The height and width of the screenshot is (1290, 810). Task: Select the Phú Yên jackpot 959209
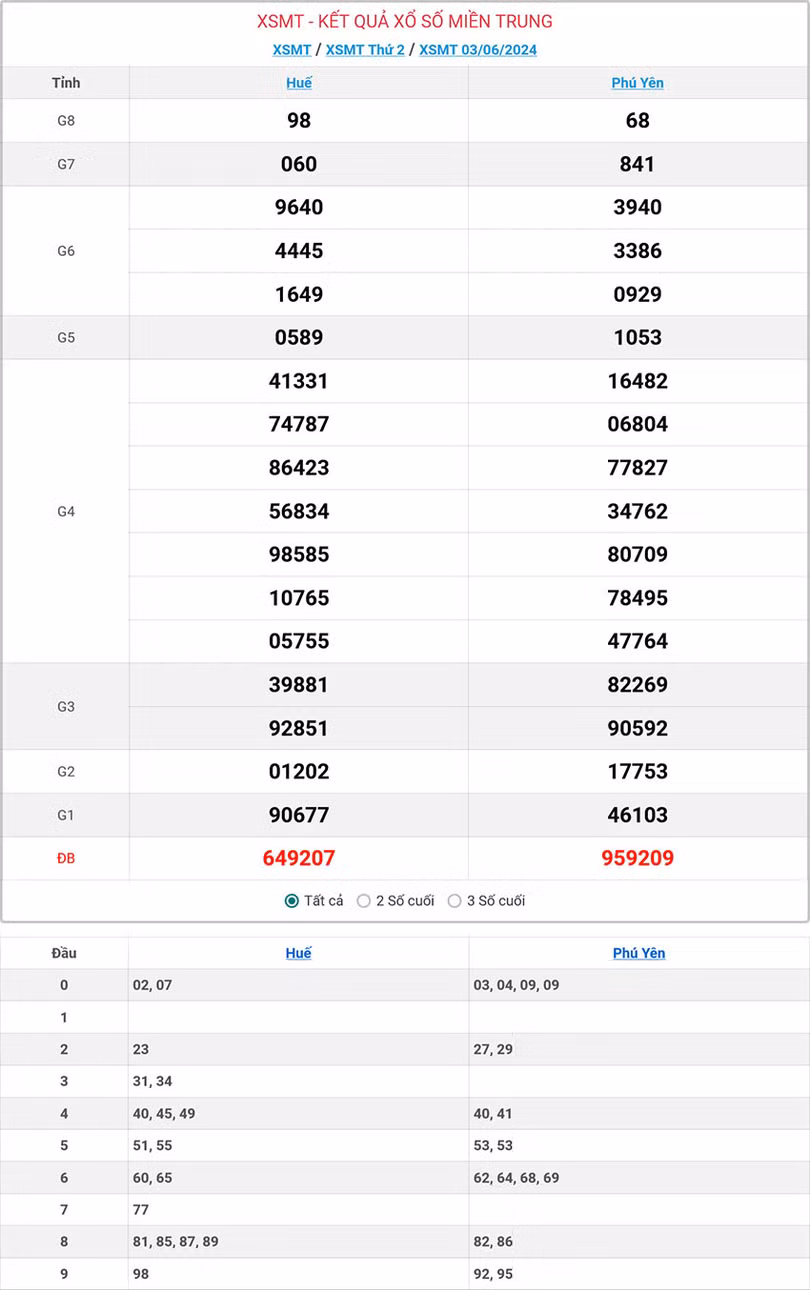pyautogui.click(x=637, y=858)
